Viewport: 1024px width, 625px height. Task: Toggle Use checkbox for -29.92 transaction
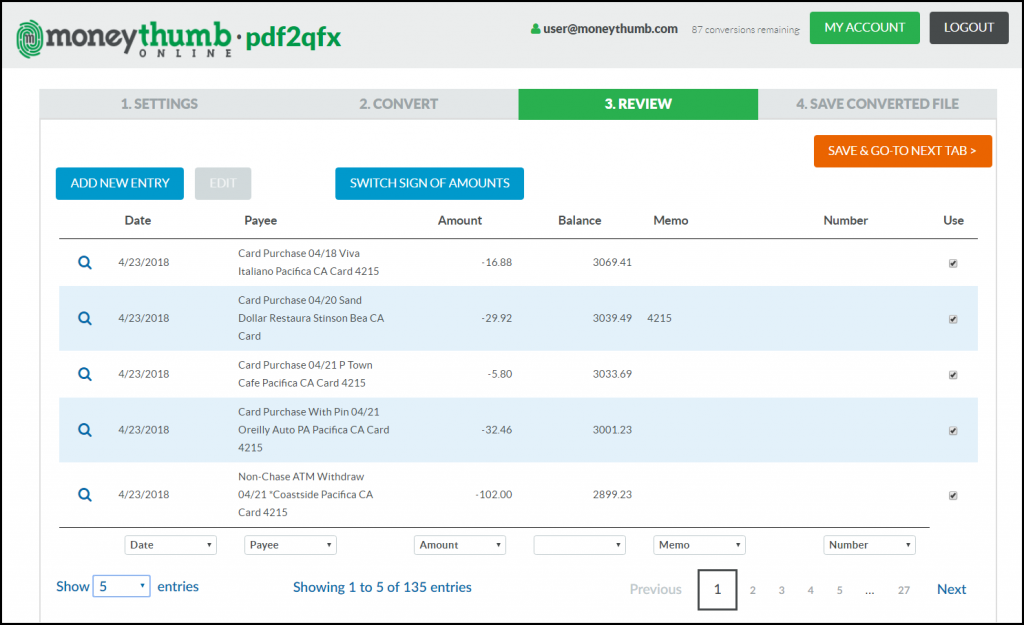(x=953, y=319)
